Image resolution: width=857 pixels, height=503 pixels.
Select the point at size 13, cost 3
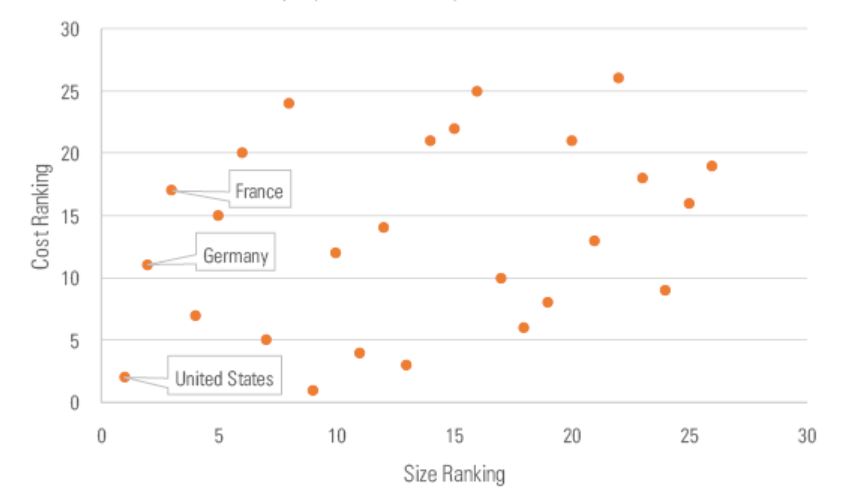point(407,365)
